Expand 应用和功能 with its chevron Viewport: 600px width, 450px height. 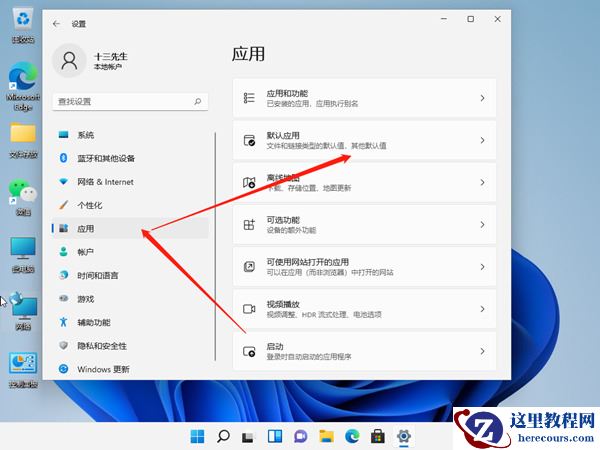482,98
